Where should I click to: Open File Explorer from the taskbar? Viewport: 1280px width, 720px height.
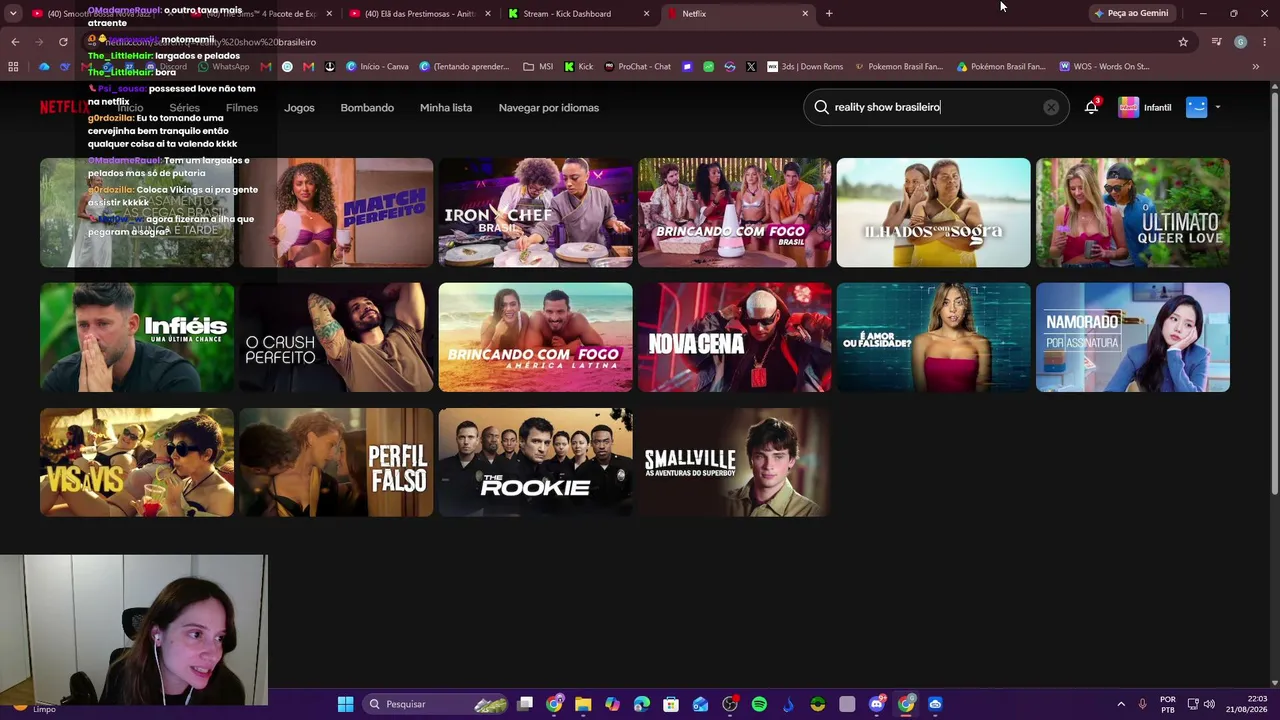coord(583,704)
